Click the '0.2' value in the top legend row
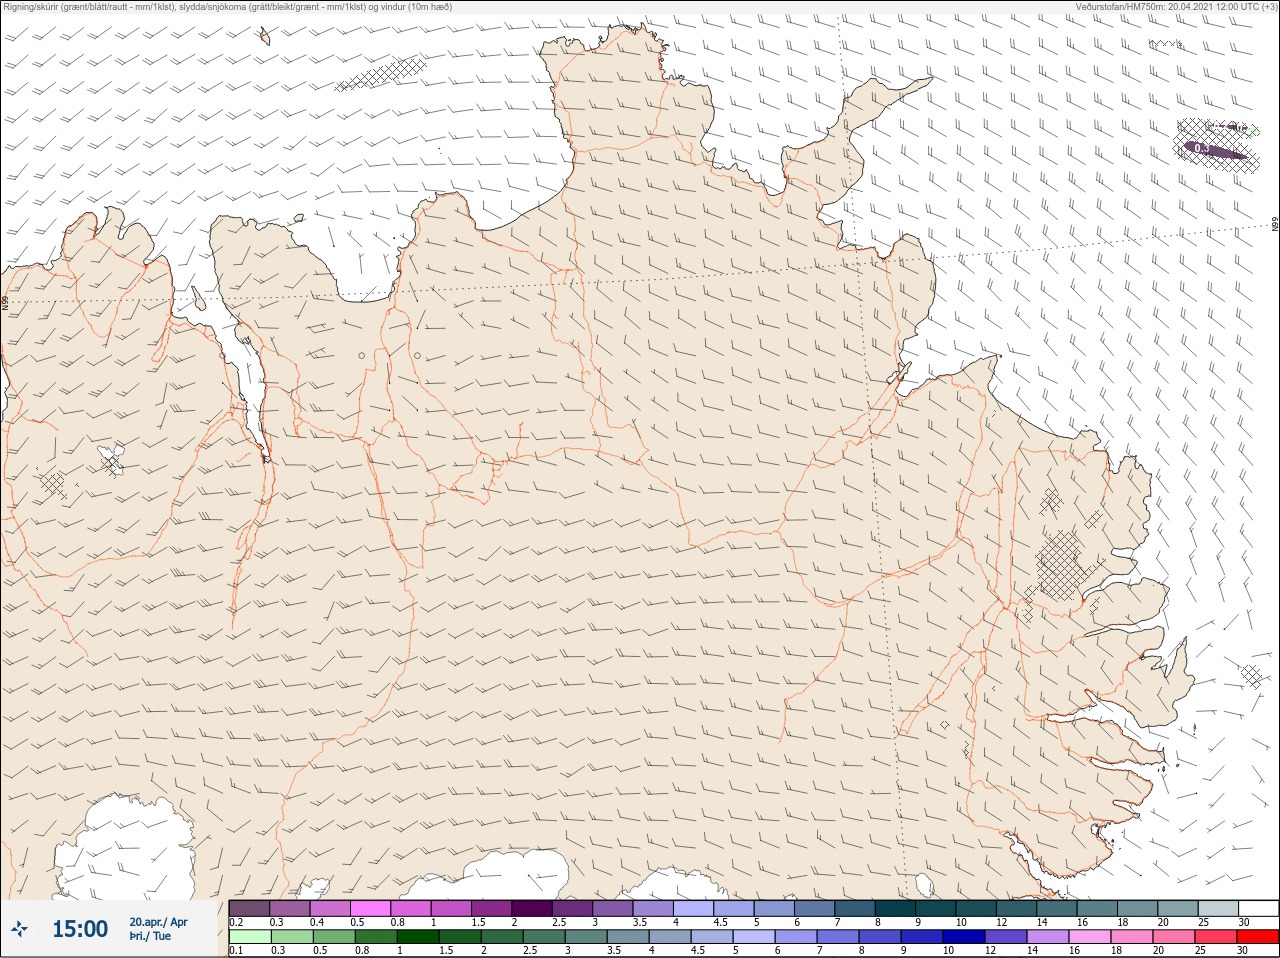1280x958 pixels. tap(236, 922)
